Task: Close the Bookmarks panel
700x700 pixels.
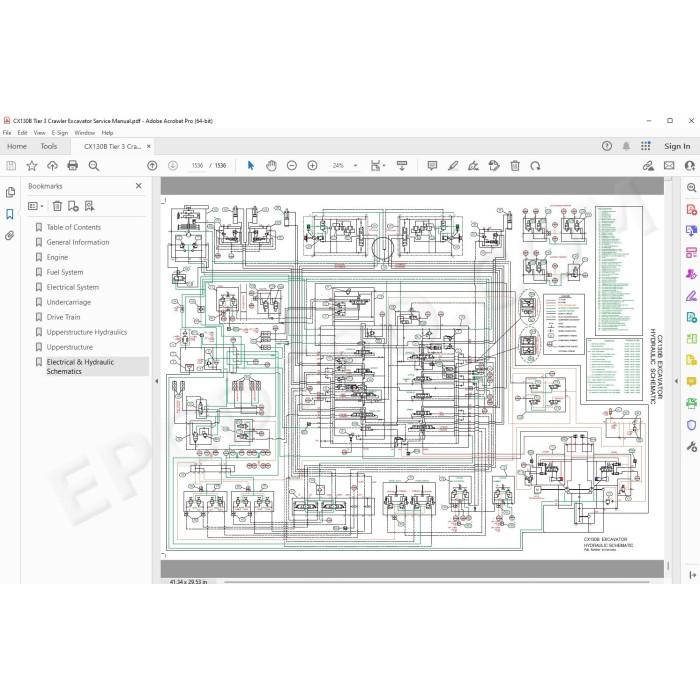Action: (x=139, y=186)
